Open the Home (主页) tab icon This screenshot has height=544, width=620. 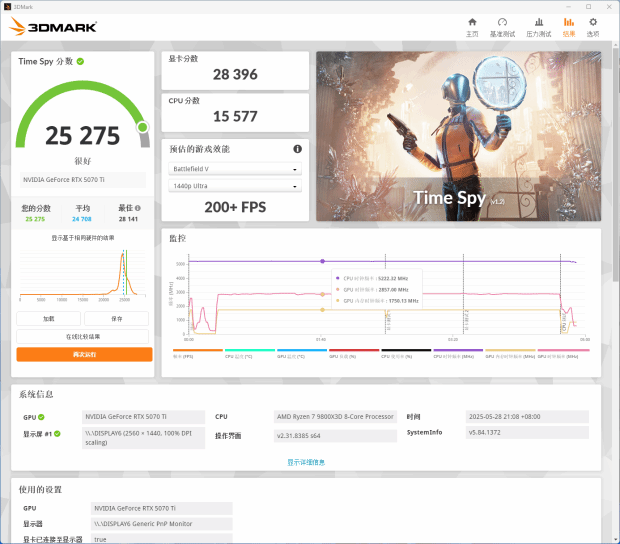[x=472, y=22]
